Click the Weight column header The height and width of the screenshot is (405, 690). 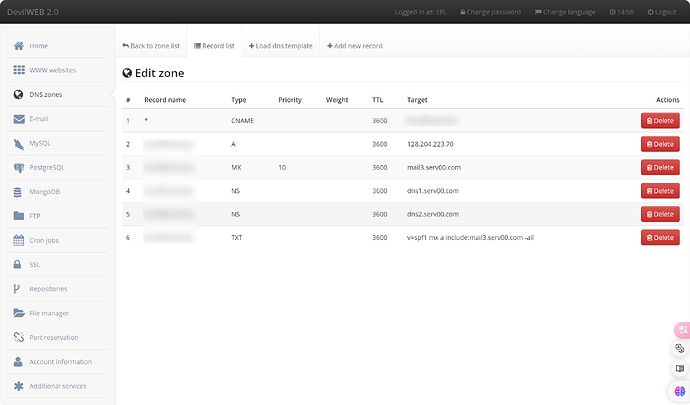pyautogui.click(x=337, y=100)
